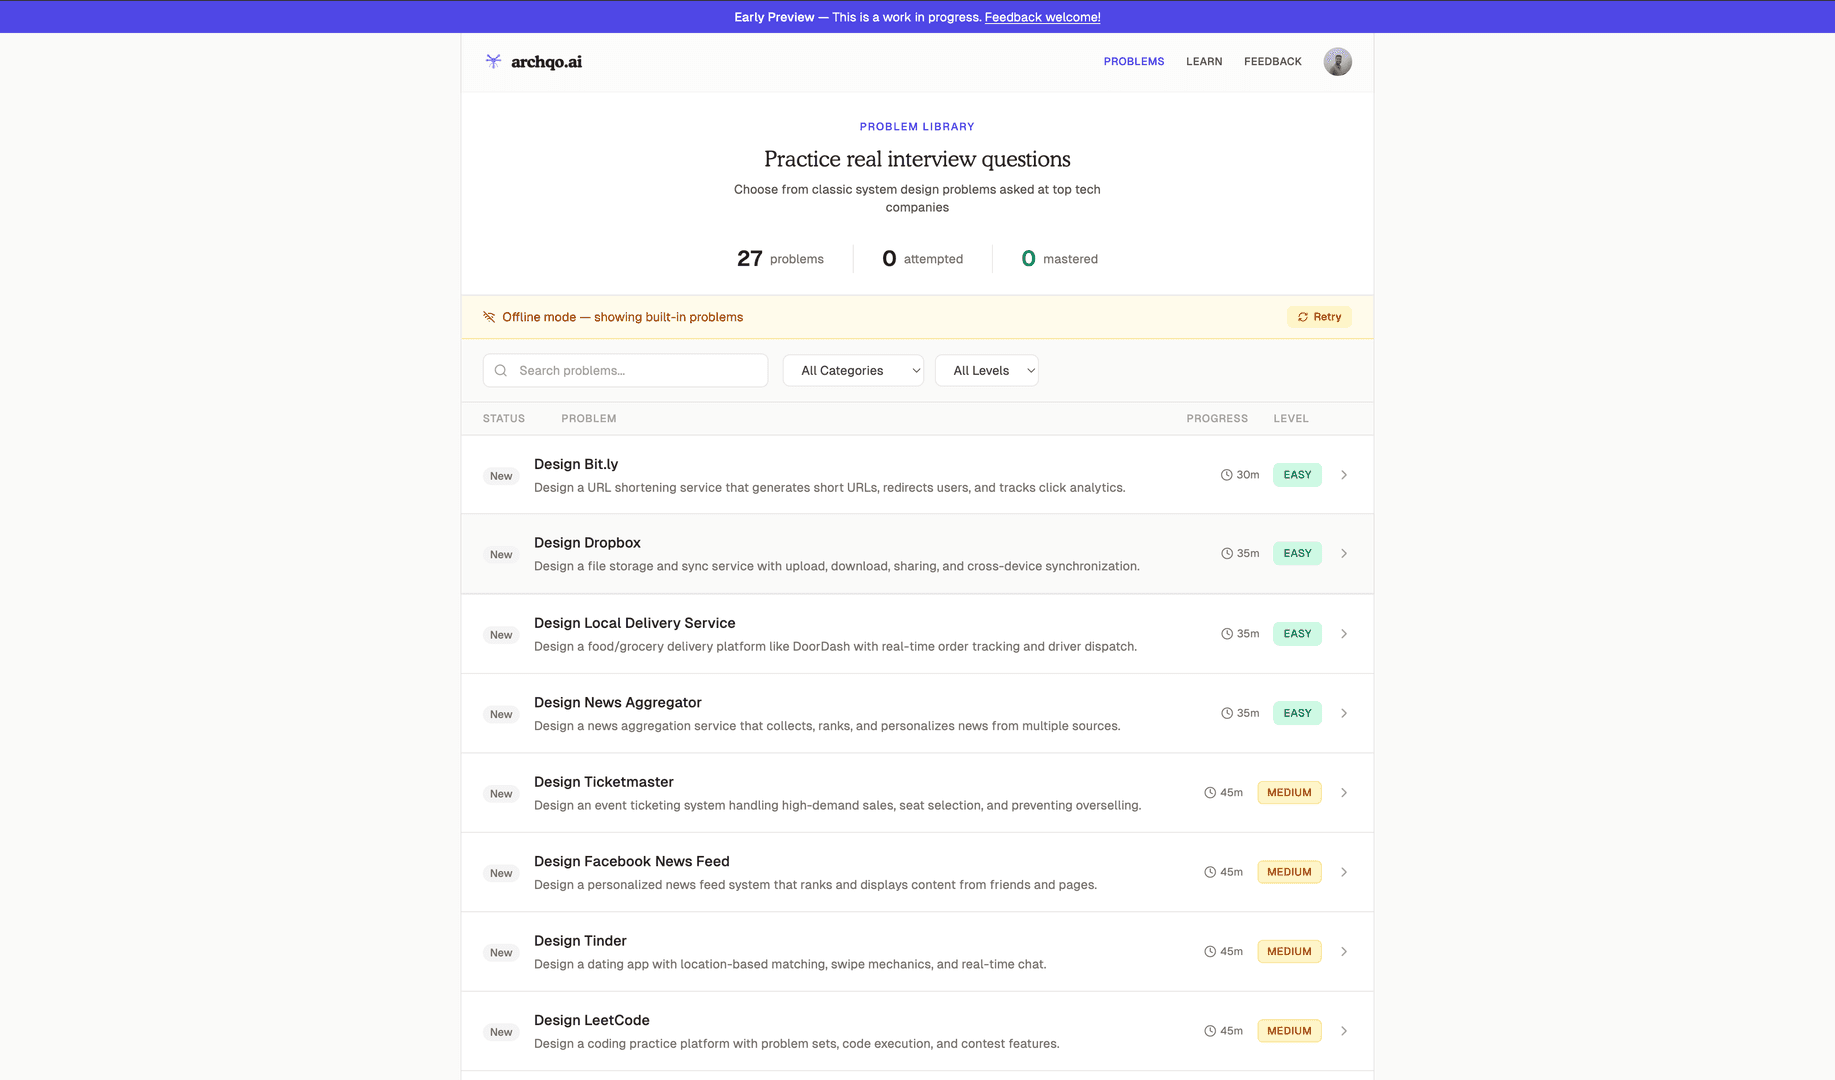1835x1080 pixels.
Task: Click the dating app description text
Action: point(790,965)
